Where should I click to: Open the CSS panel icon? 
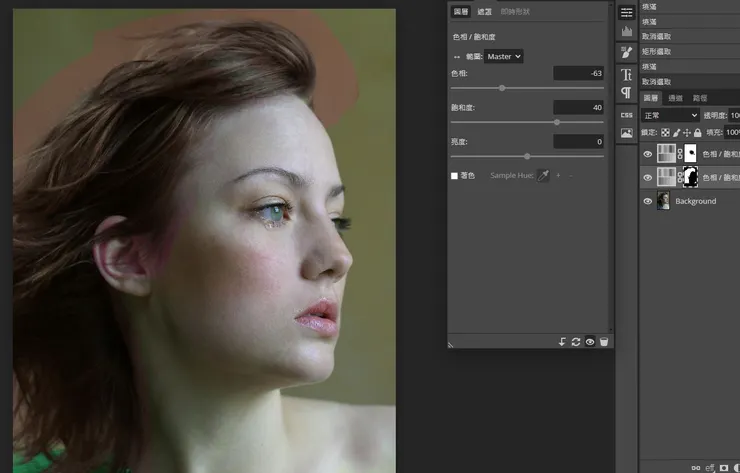coord(626,115)
